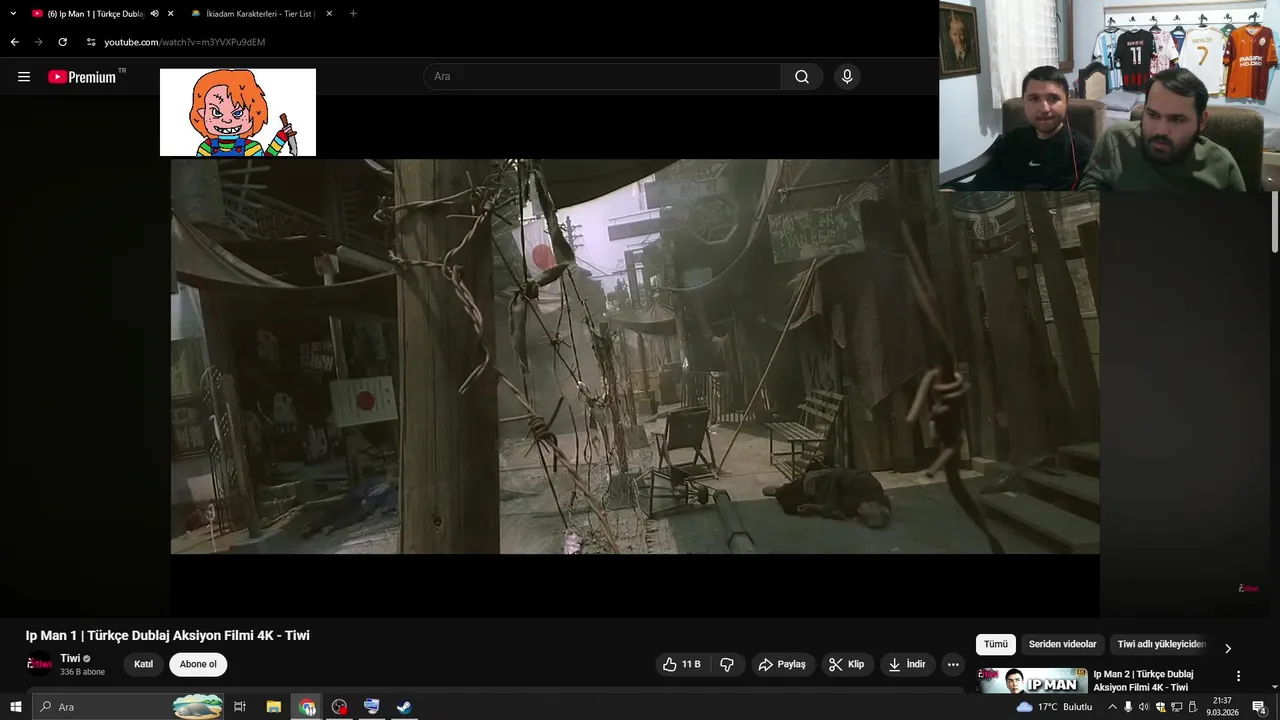This screenshot has height=720, width=1280.
Task: Open a new browser tab
Action: pyautogui.click(x=353, y=14)
